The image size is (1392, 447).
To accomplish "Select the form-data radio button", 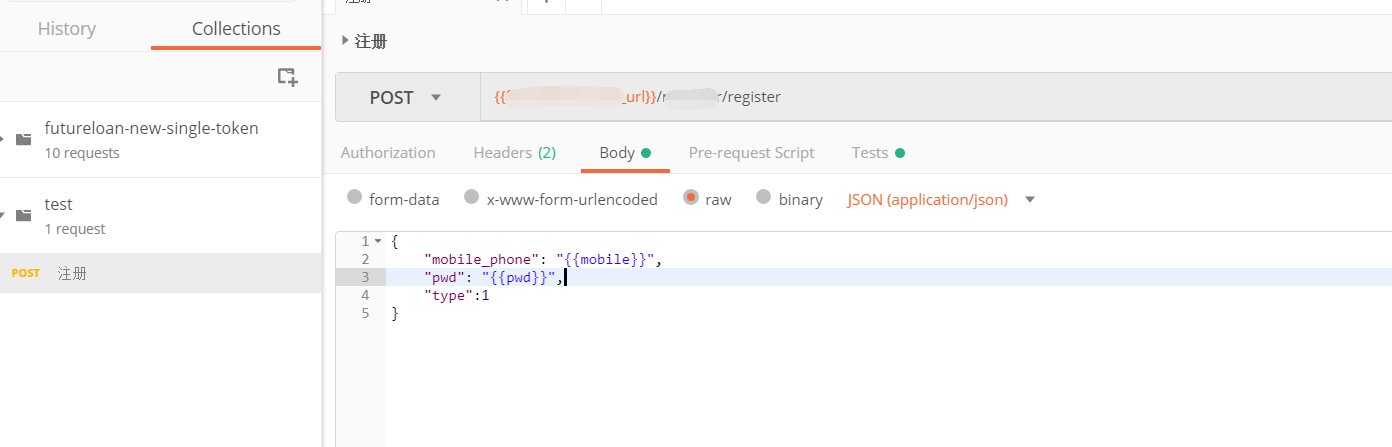I will [354, 198].
